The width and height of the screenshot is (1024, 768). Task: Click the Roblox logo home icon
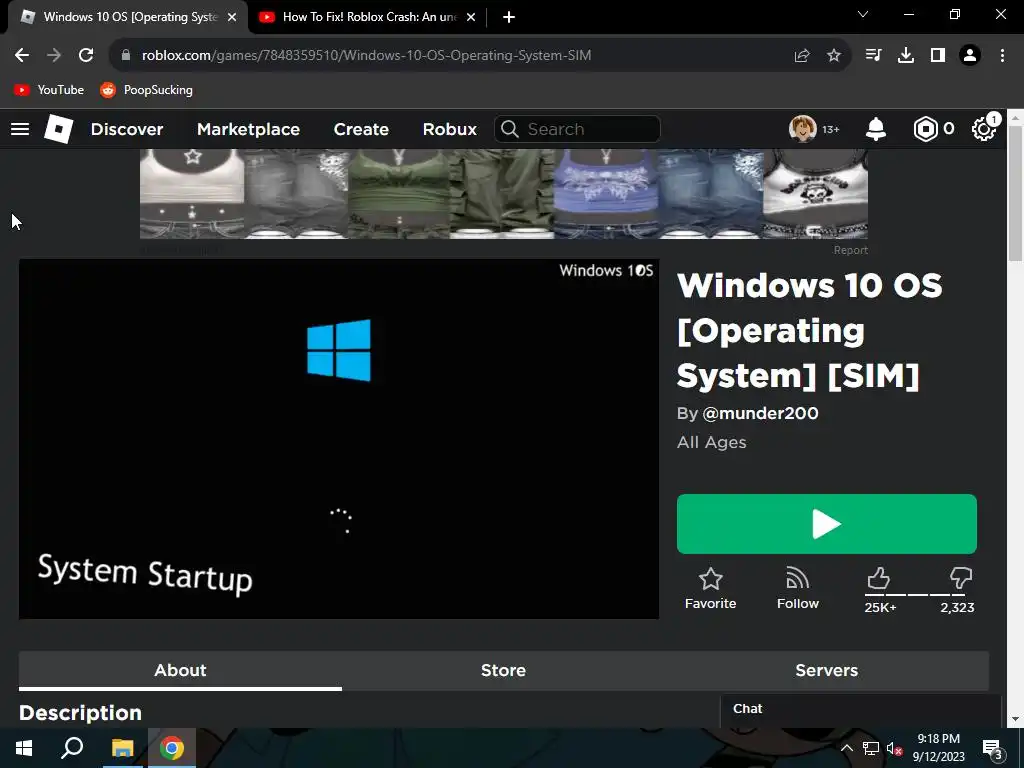pyautogui.click(x=59, y=129)
